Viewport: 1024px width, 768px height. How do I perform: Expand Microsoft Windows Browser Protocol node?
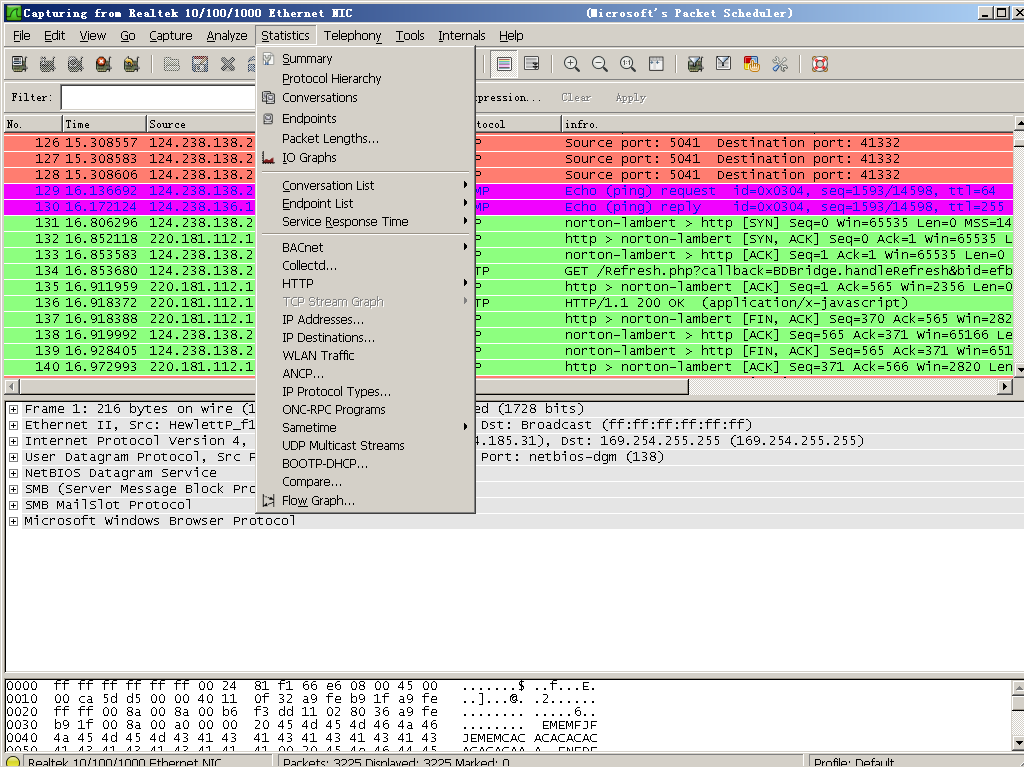coord(13,521)
